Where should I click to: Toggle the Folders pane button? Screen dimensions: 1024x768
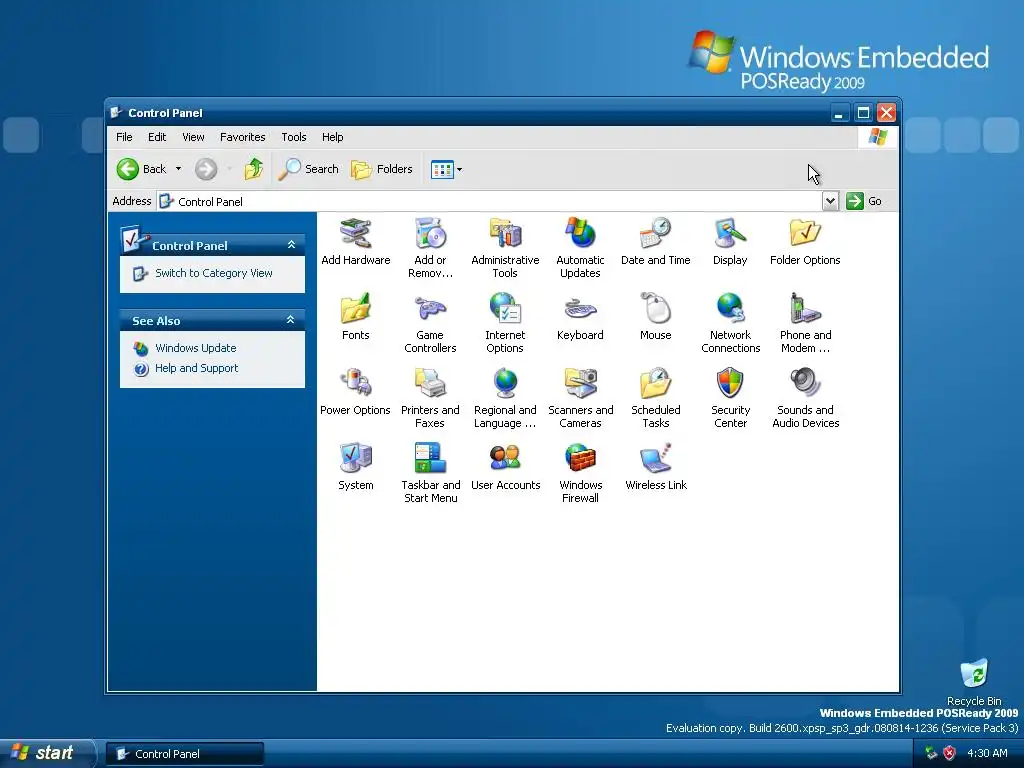click(382, 169)
